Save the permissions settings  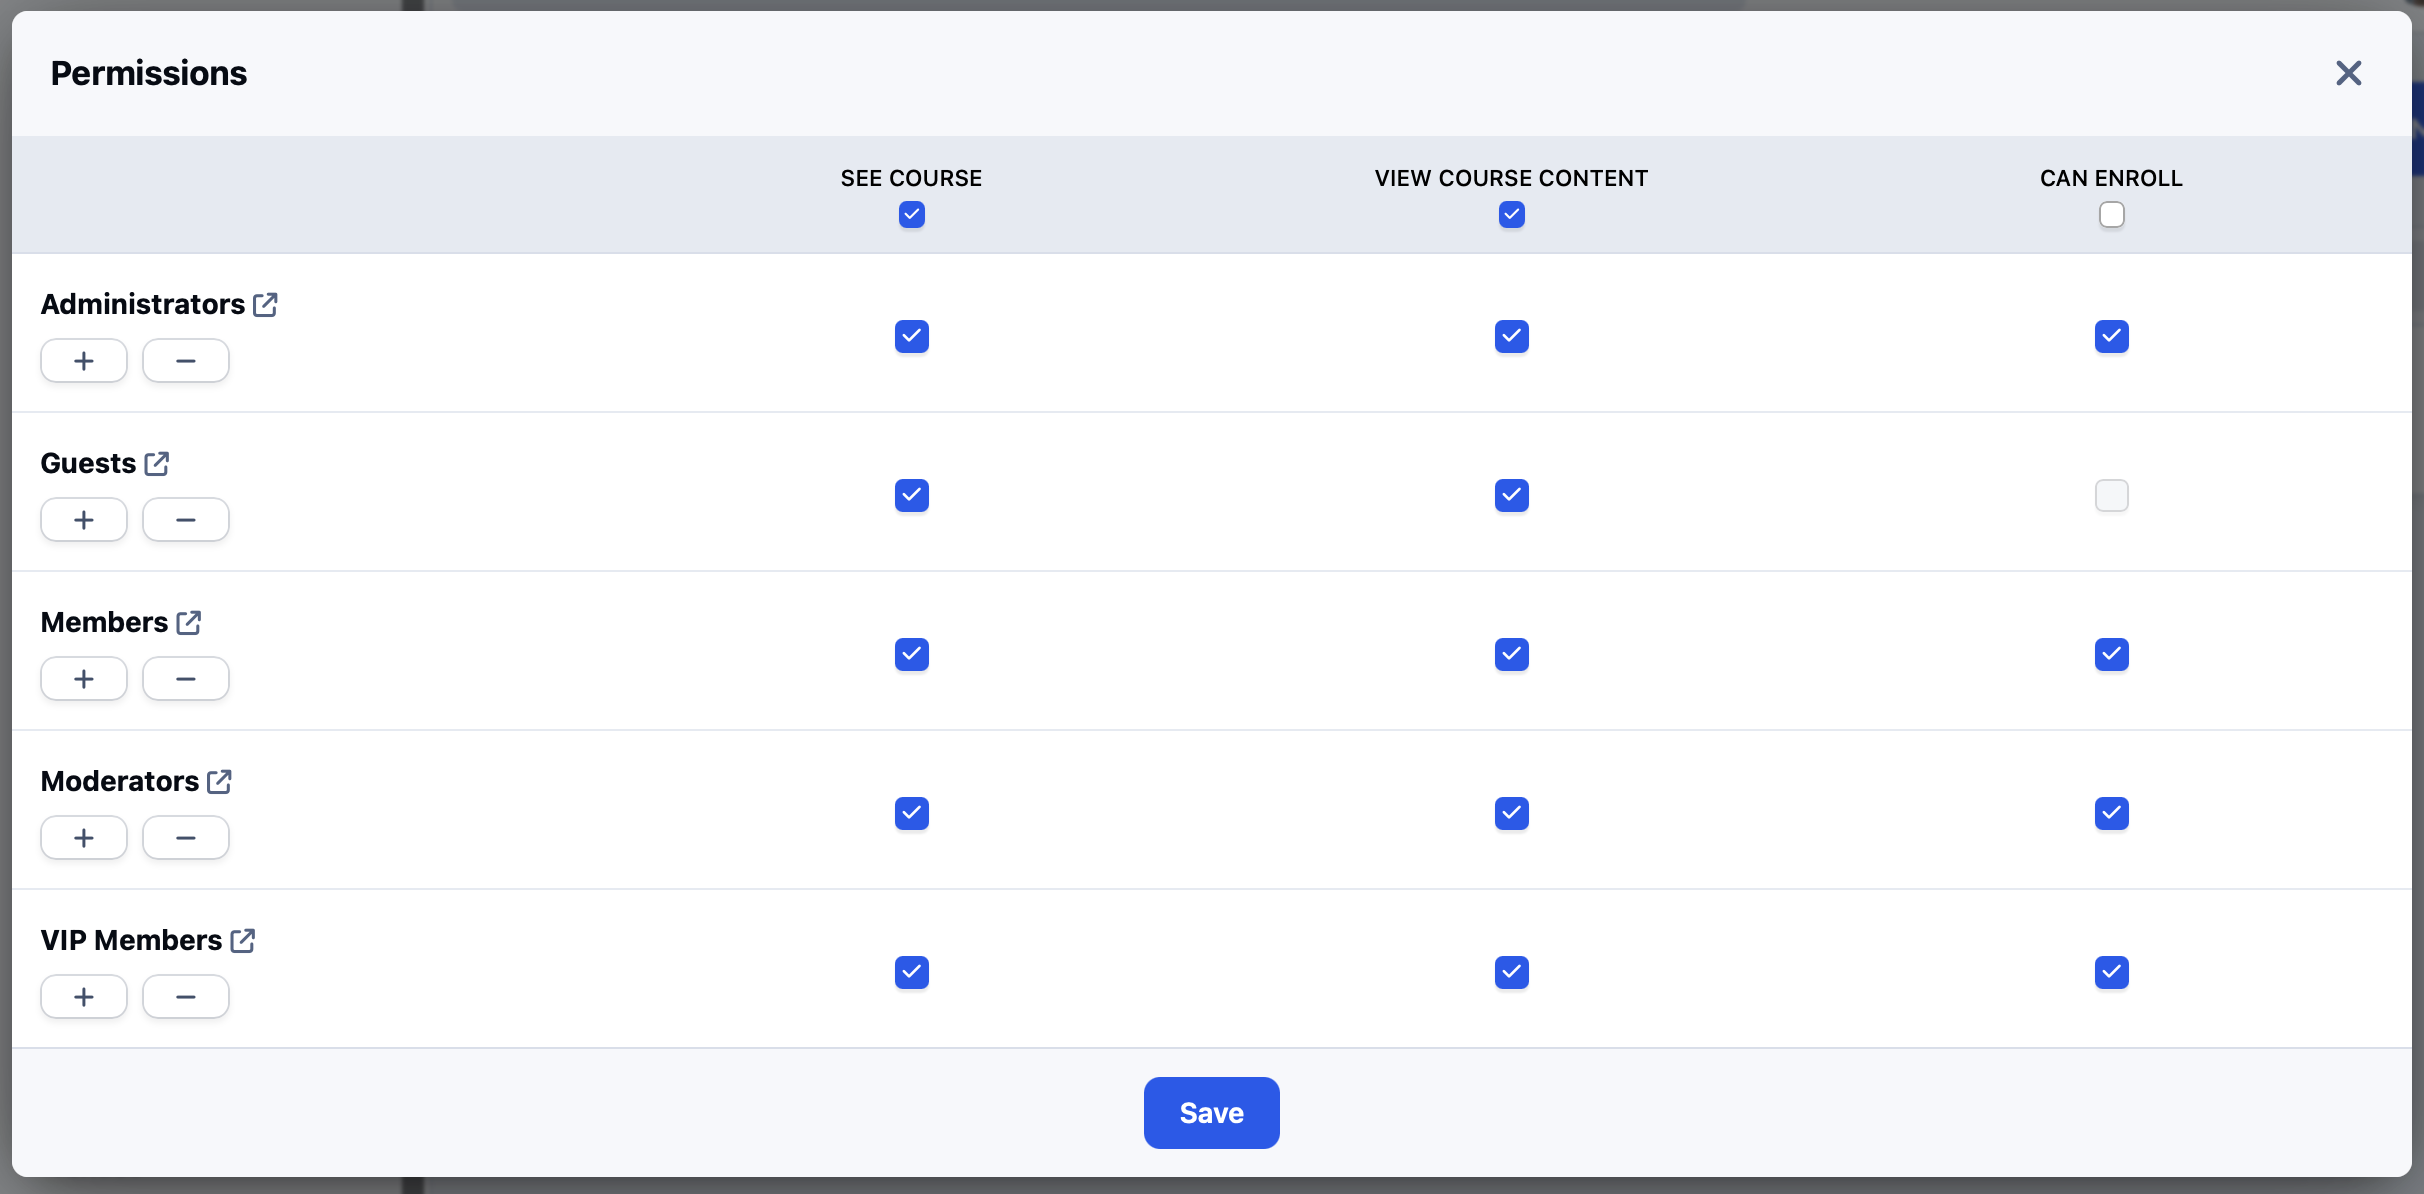[x=1212, y=1113]
